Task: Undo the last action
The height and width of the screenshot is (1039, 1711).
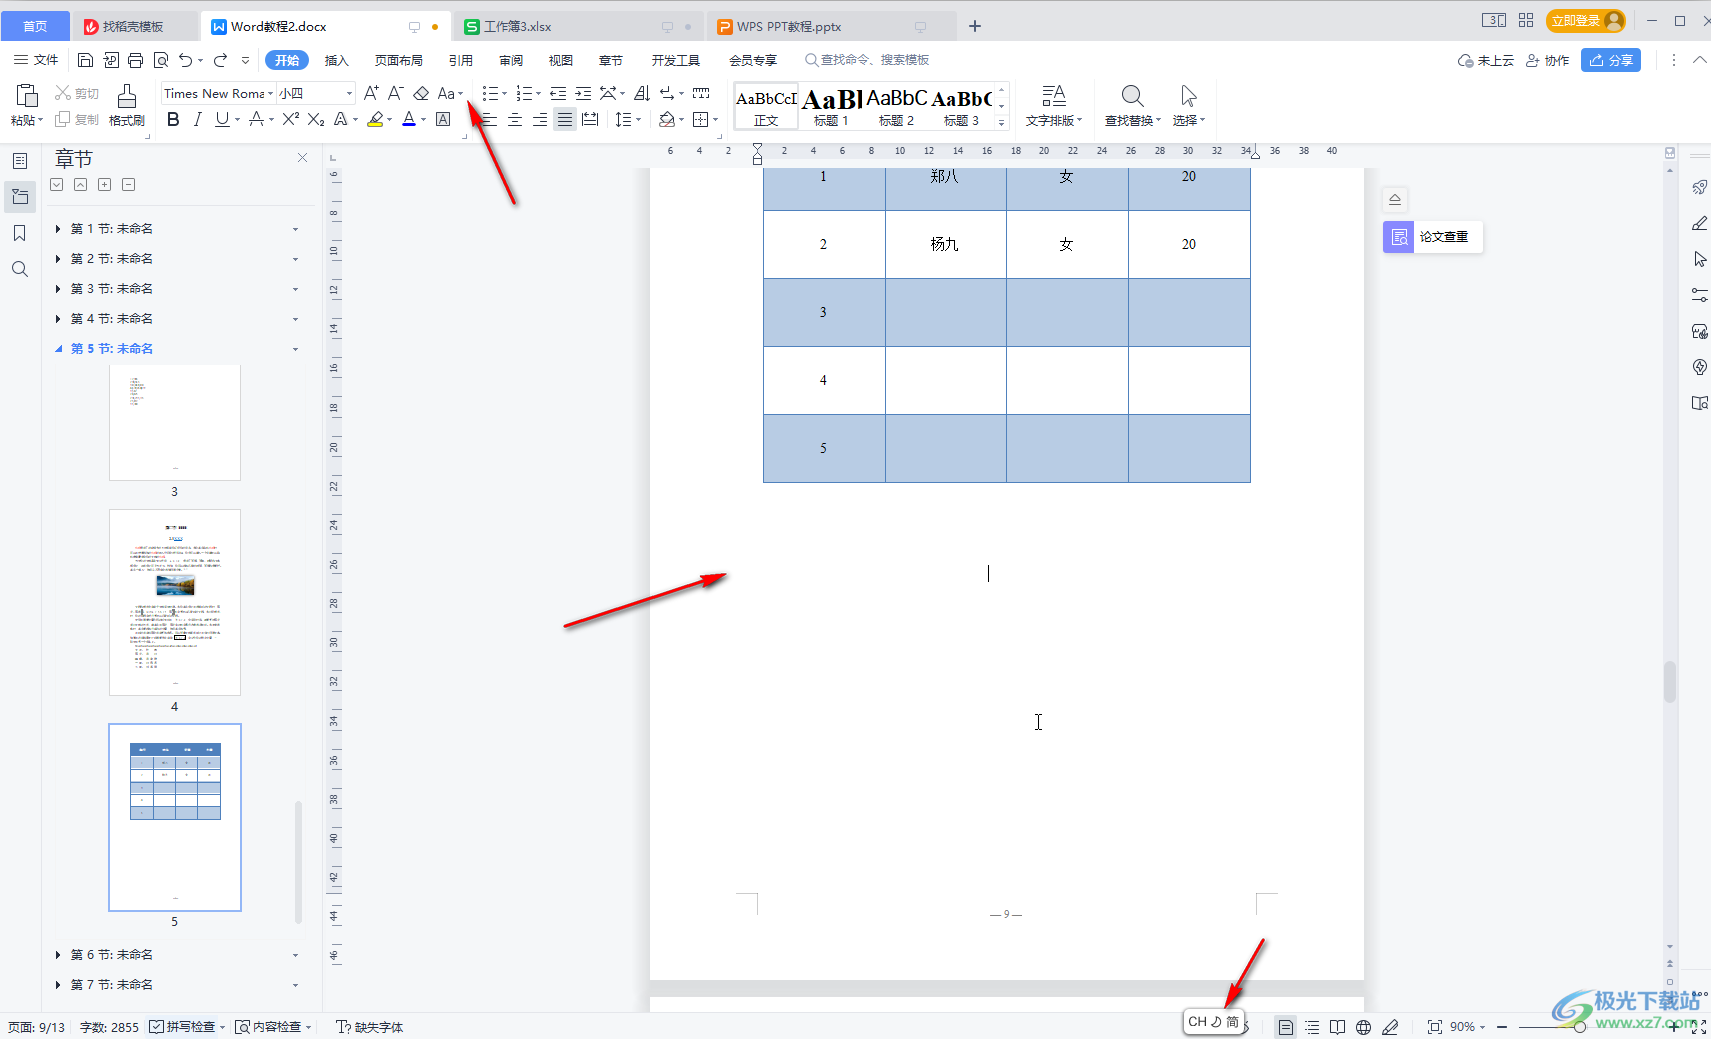Action: 185,60
